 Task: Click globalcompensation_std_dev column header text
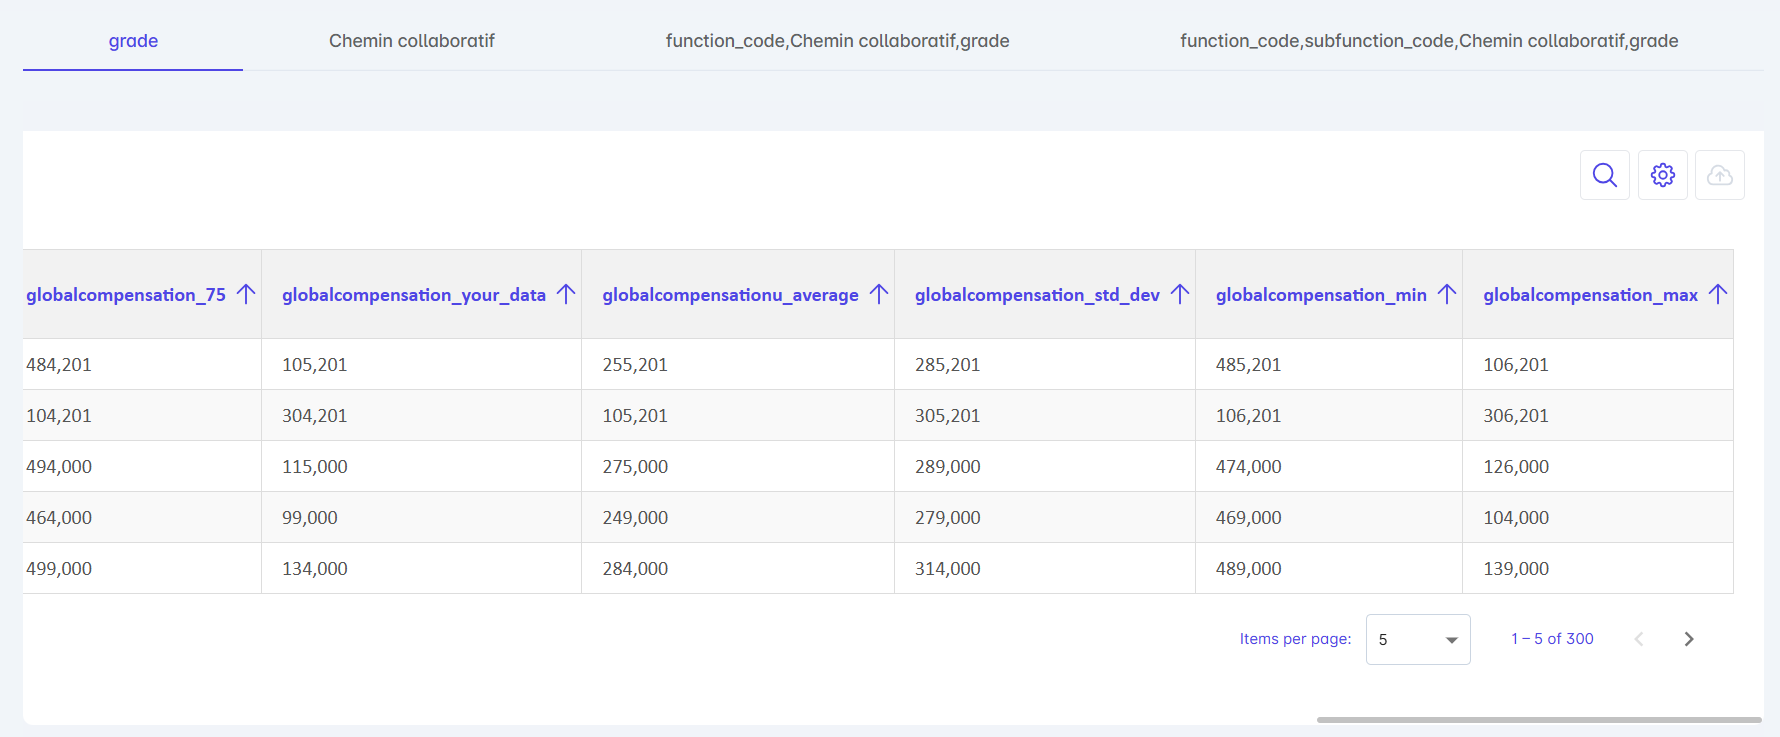1036,295
